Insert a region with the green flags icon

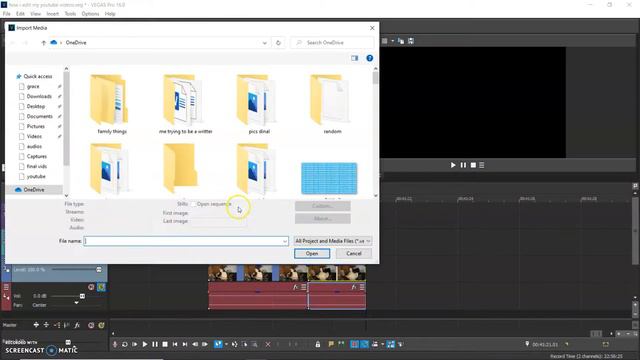(x=341, y=344)
